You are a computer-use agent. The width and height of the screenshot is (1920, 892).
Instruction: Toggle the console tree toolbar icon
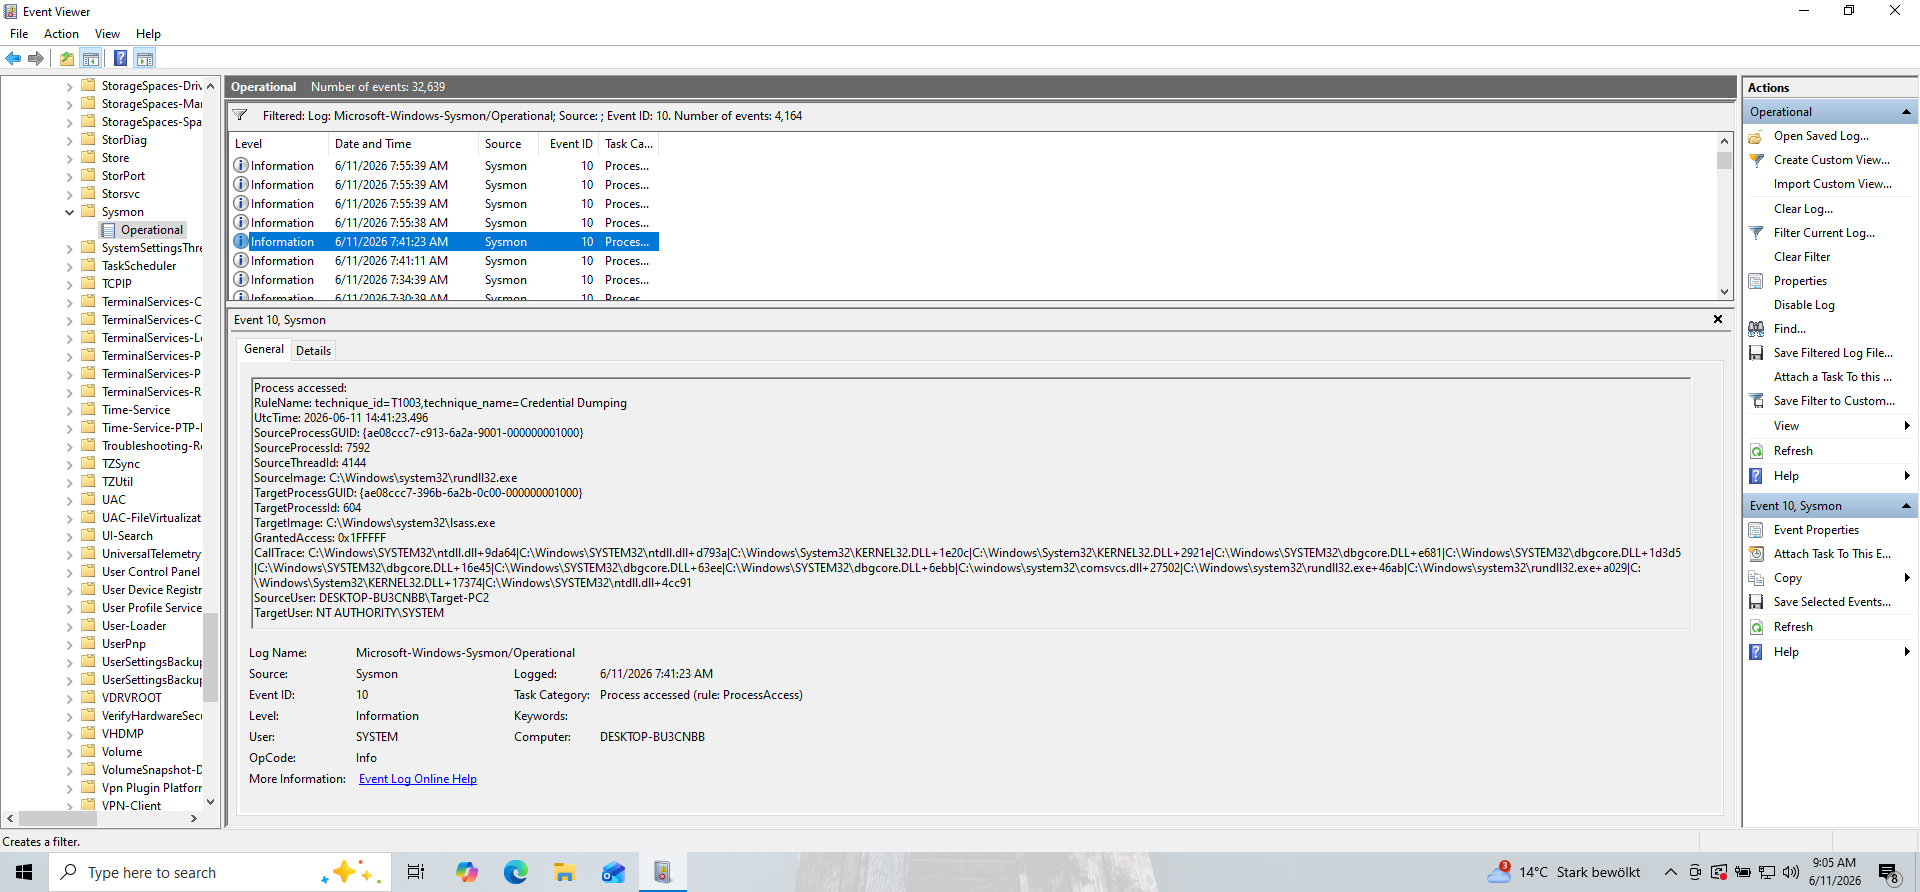[91, 58]
